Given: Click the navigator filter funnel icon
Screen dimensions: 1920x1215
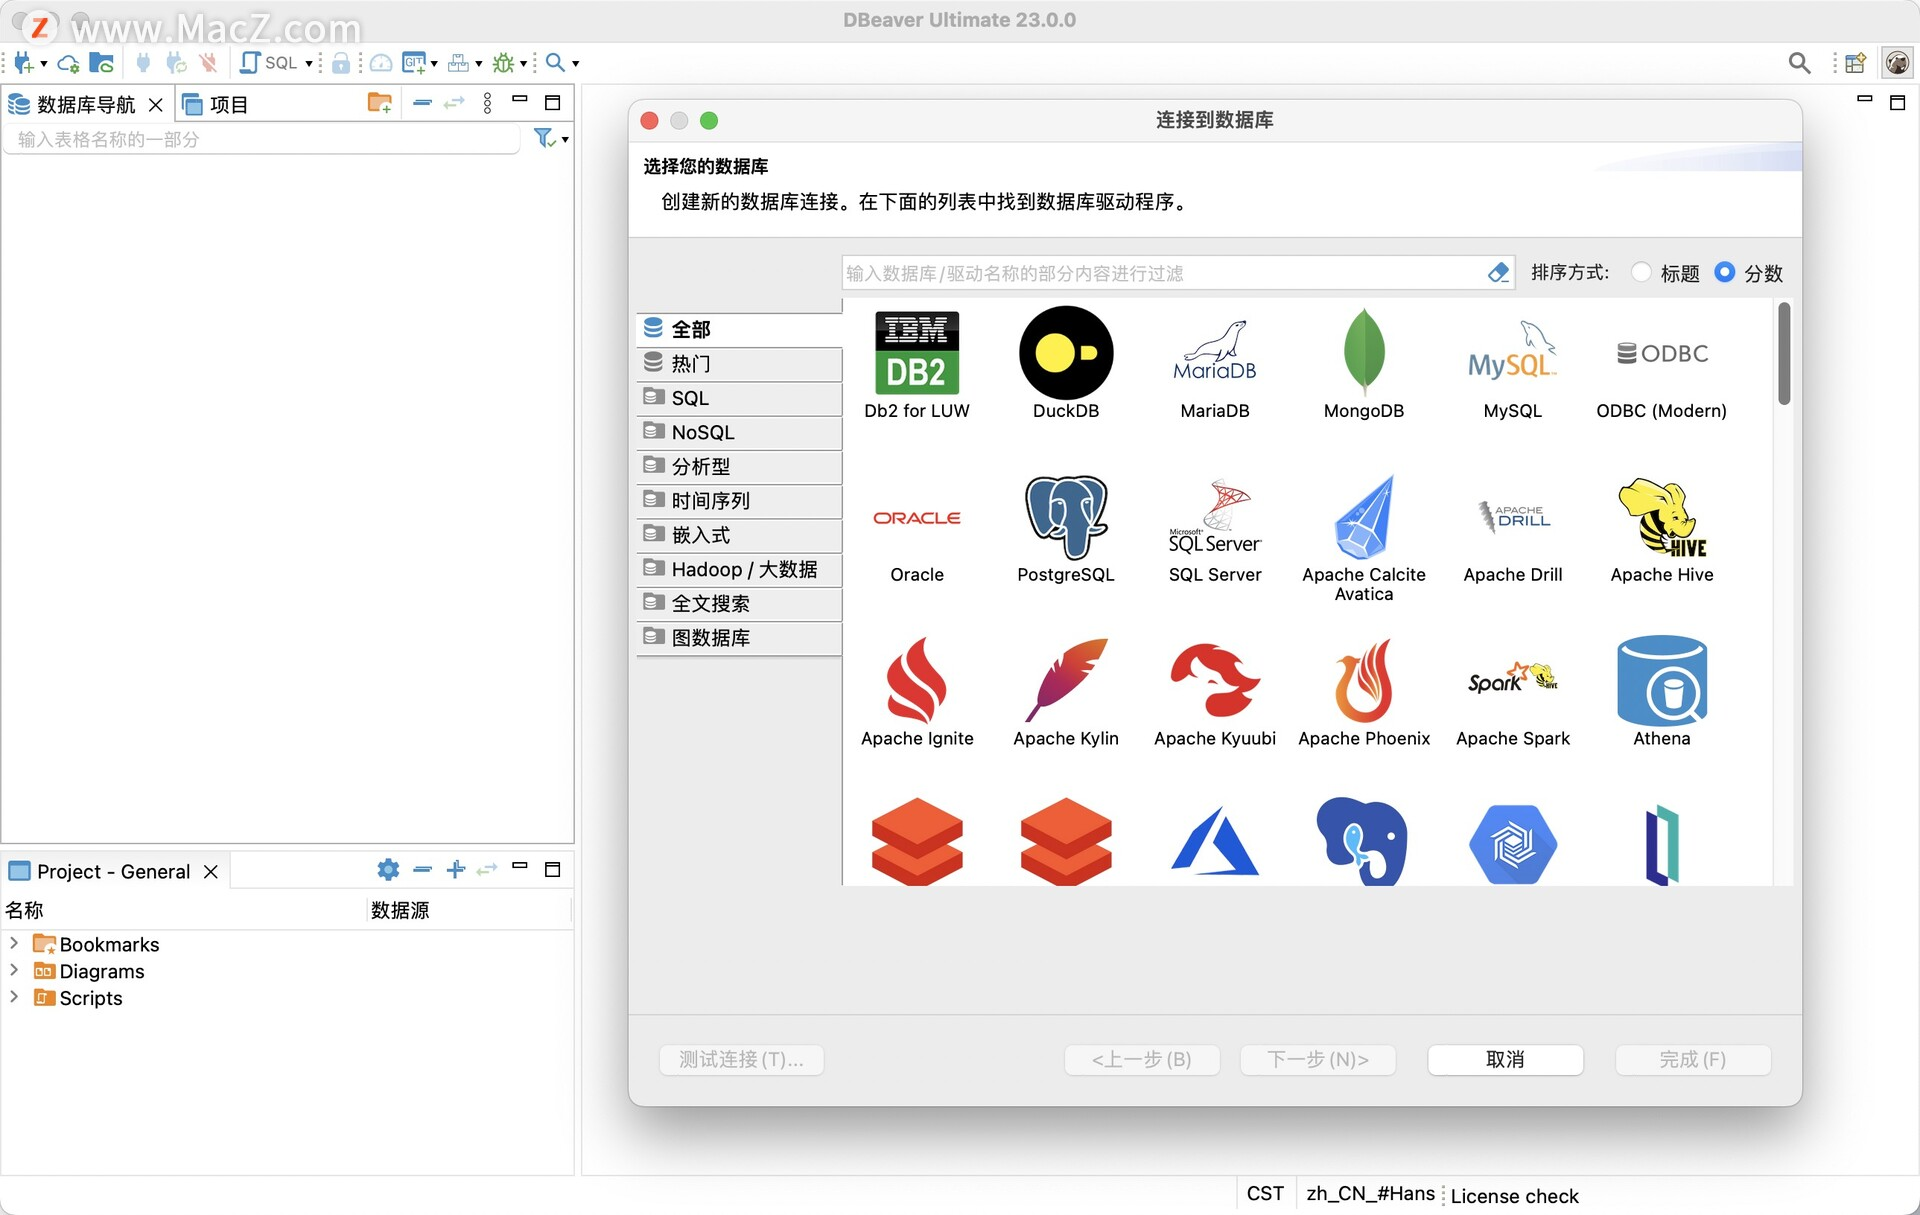Looking at the screenshot, I should 544,138.
